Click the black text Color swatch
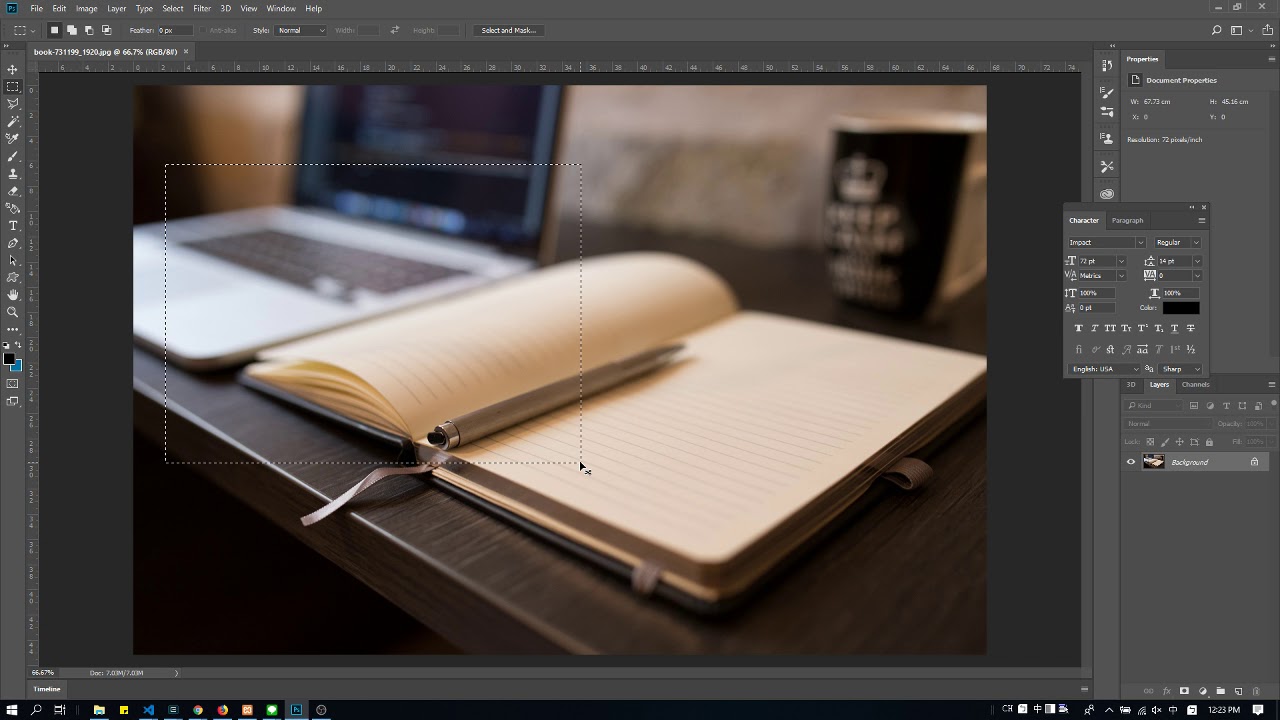Image resolution: width=1280 pixels, height=720 pixels. click(1181, 308)
